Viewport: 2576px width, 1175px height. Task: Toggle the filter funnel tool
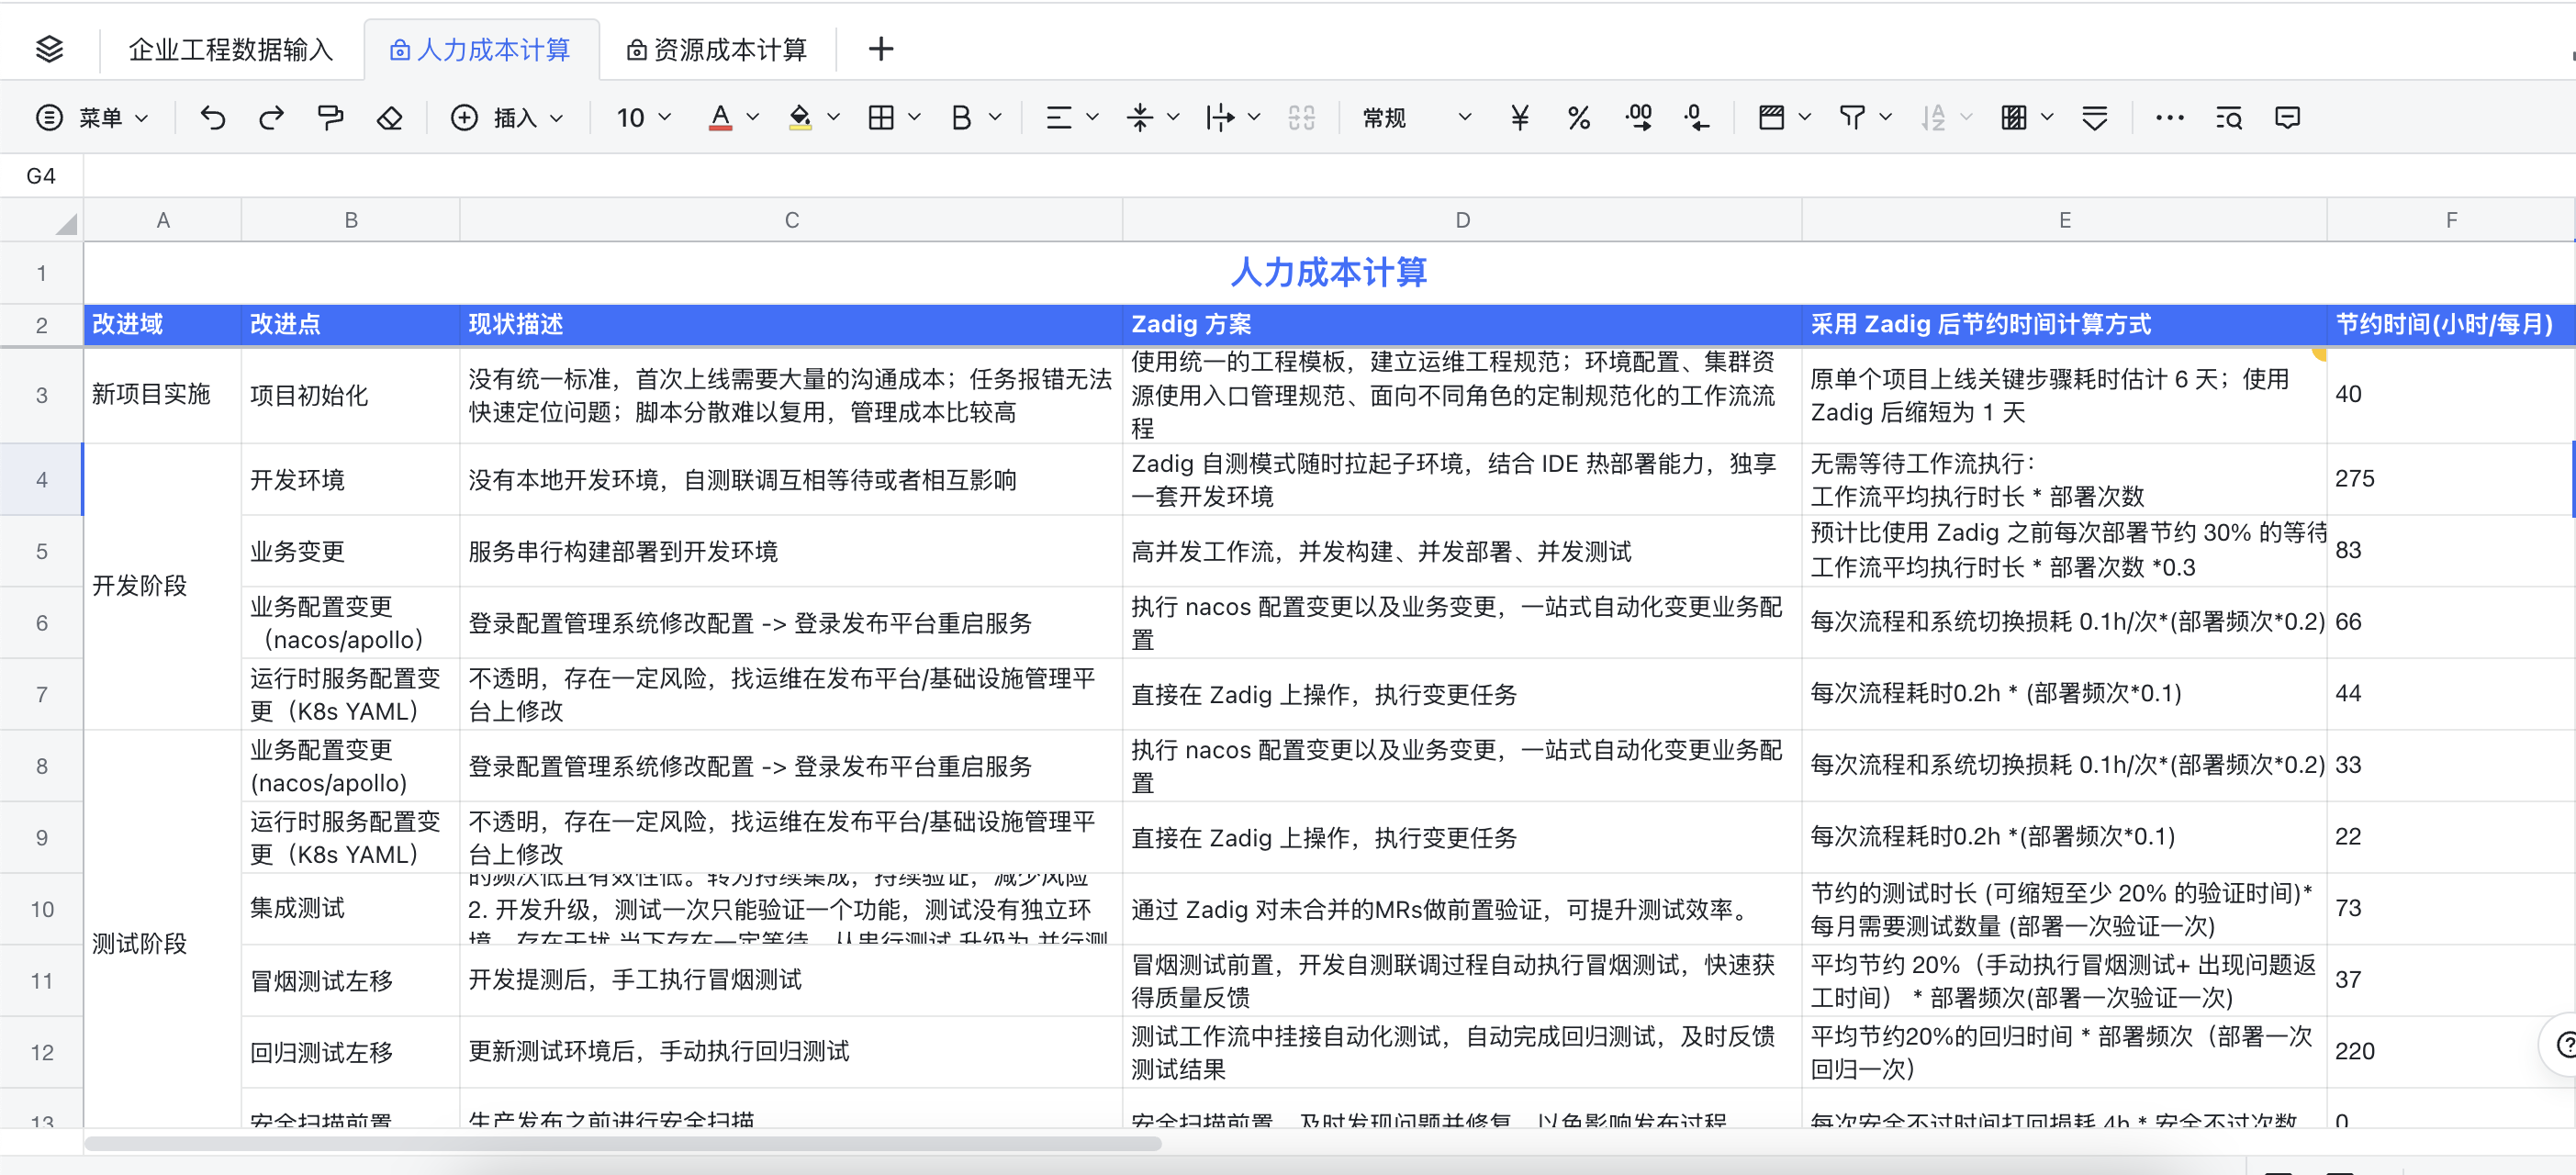click(1852, 118)
